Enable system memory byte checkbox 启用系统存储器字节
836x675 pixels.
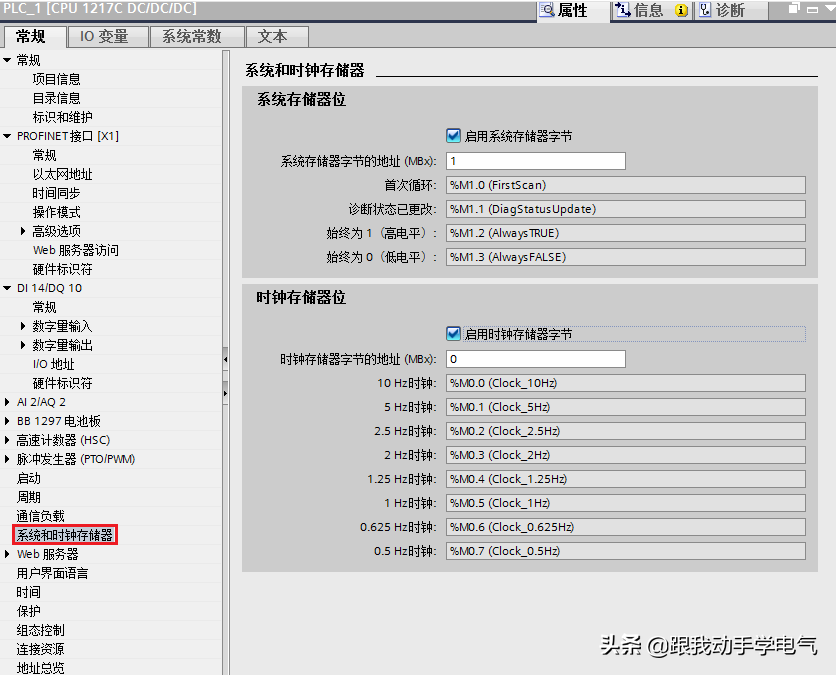pyautogui.click(x=453, y=136)
